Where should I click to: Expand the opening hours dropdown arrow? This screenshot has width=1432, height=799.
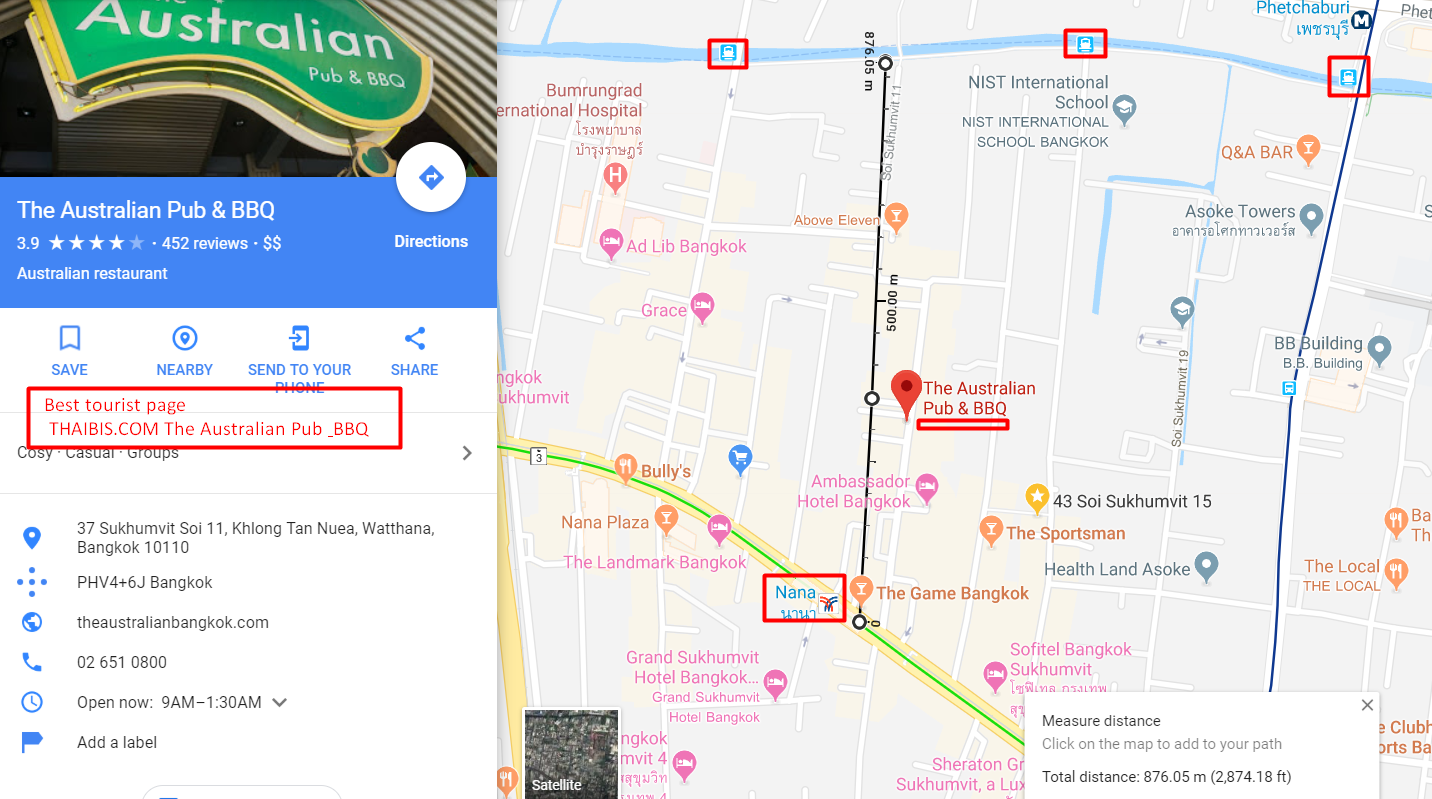click(280, 702)
